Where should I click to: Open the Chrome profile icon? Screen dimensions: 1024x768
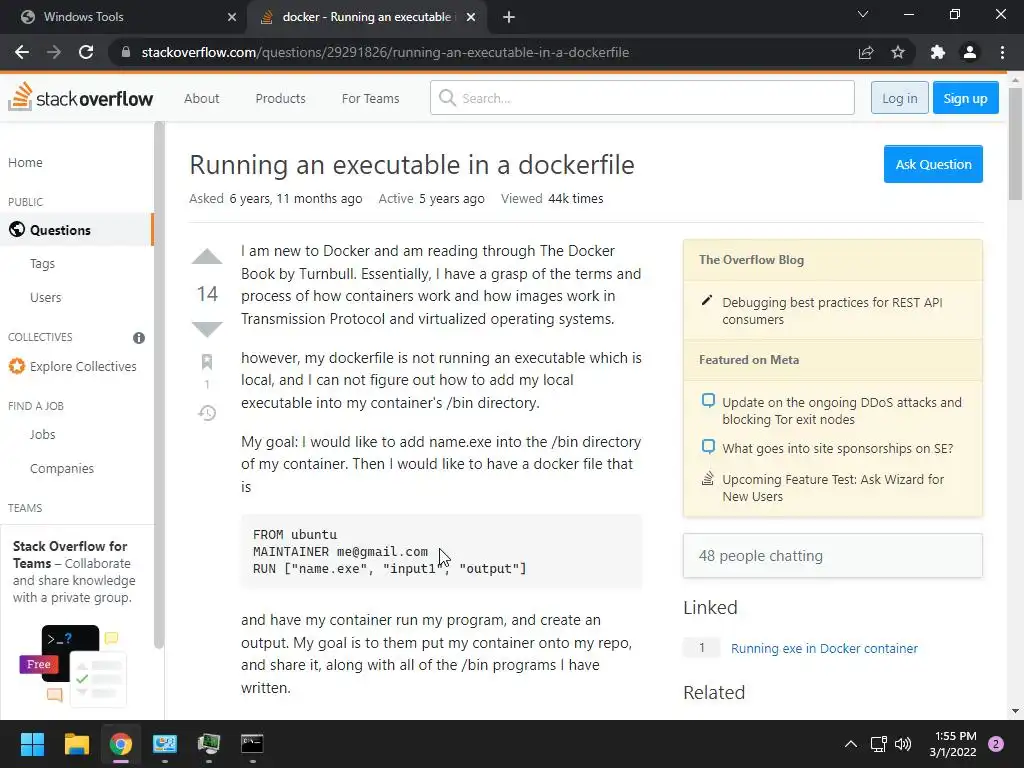click(x=970, y=52)
